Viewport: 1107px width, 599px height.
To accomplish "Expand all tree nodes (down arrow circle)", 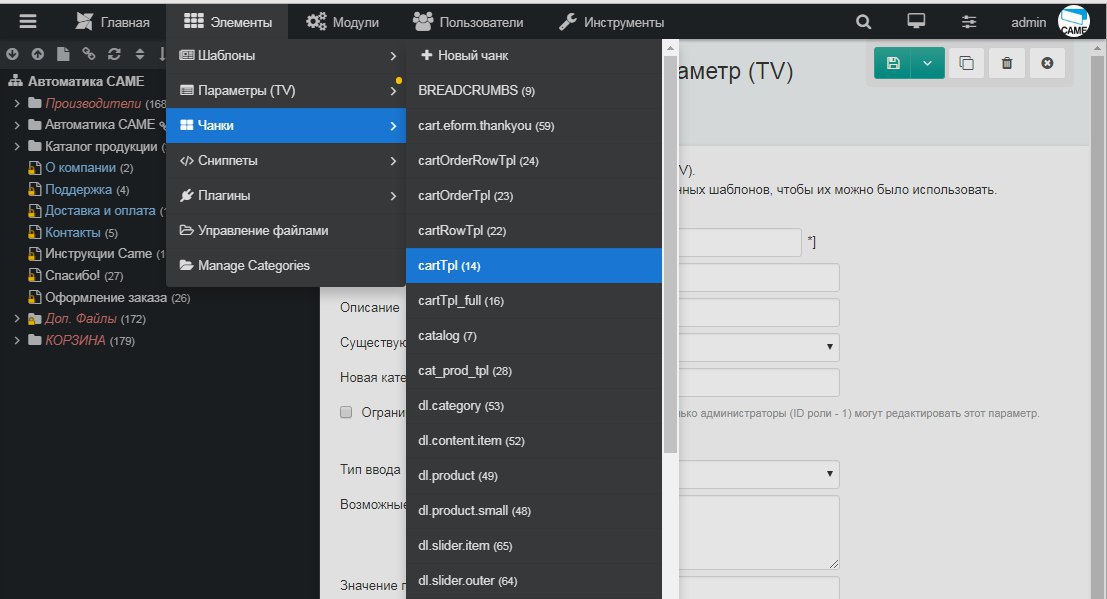I will pyautogui.click(x=12, y=54).
